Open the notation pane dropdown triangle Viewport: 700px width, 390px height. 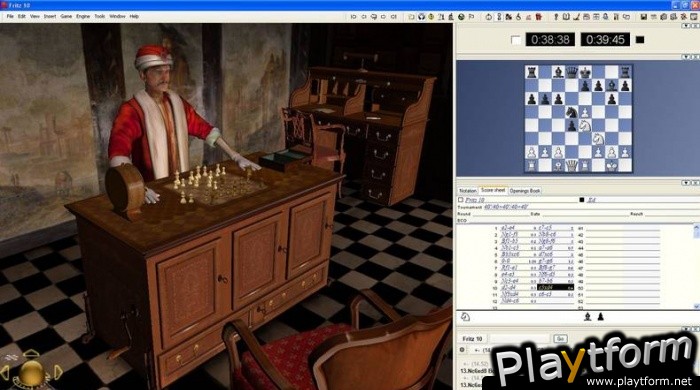(x=686, y=183)
